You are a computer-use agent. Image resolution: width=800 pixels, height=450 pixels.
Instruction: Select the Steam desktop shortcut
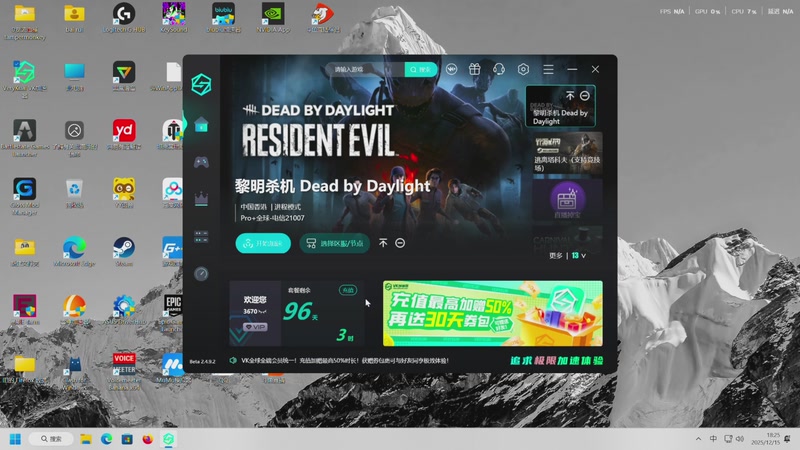124,252
